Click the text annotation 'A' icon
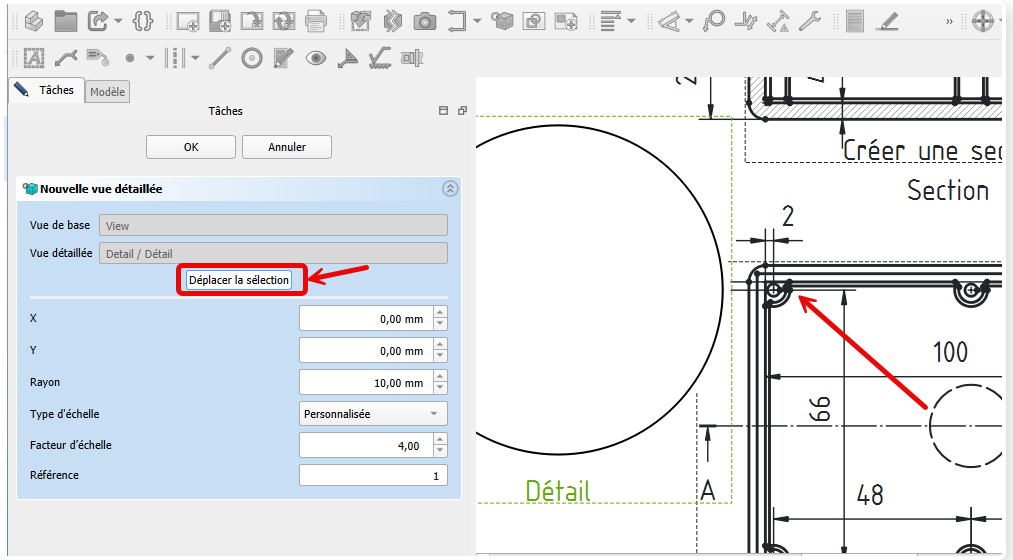Viewport: 1013px width, 560px height. (x=33, y=58)
